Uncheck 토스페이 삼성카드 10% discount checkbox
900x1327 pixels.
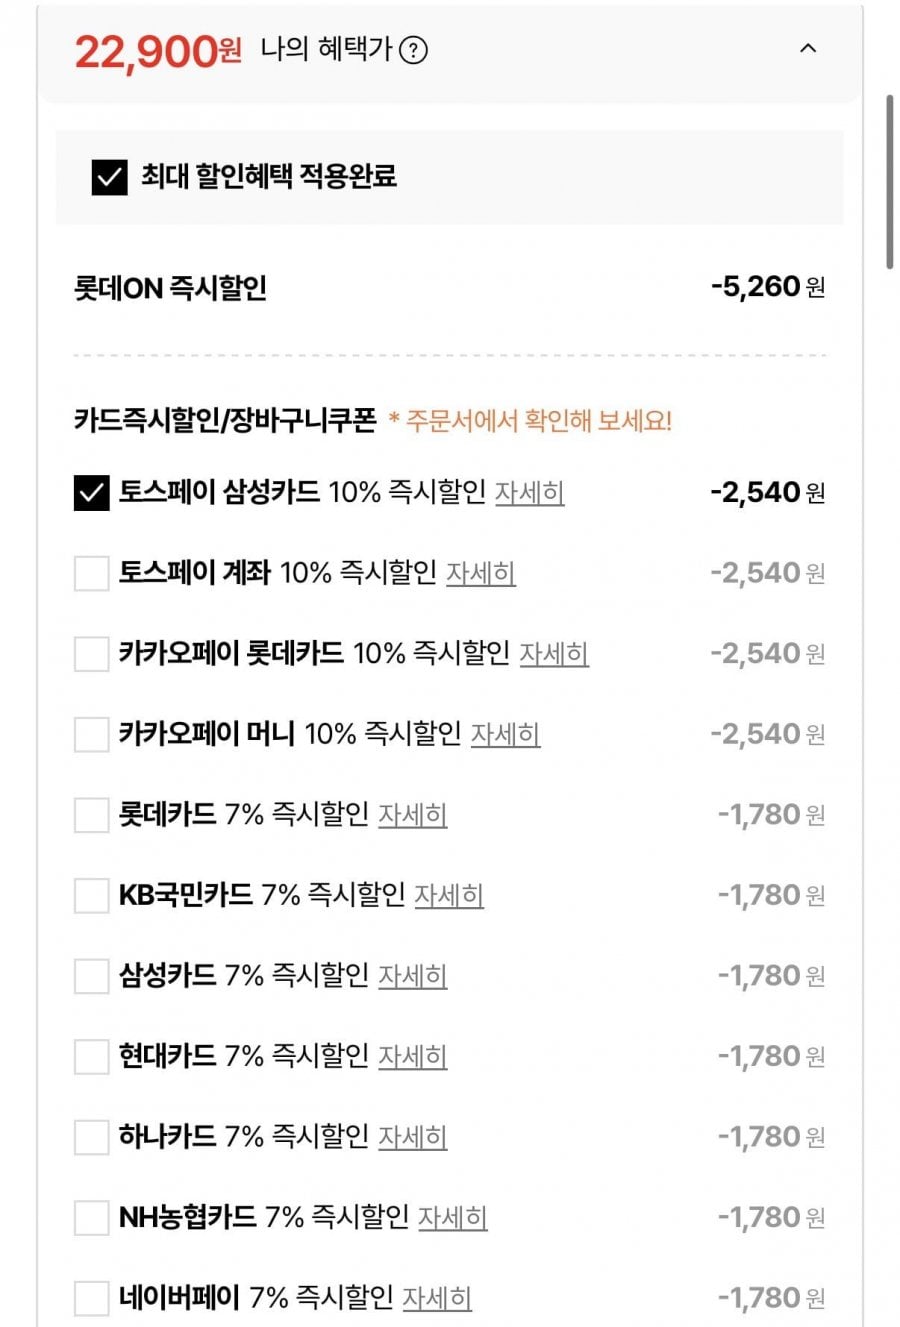tap(91, 493)
